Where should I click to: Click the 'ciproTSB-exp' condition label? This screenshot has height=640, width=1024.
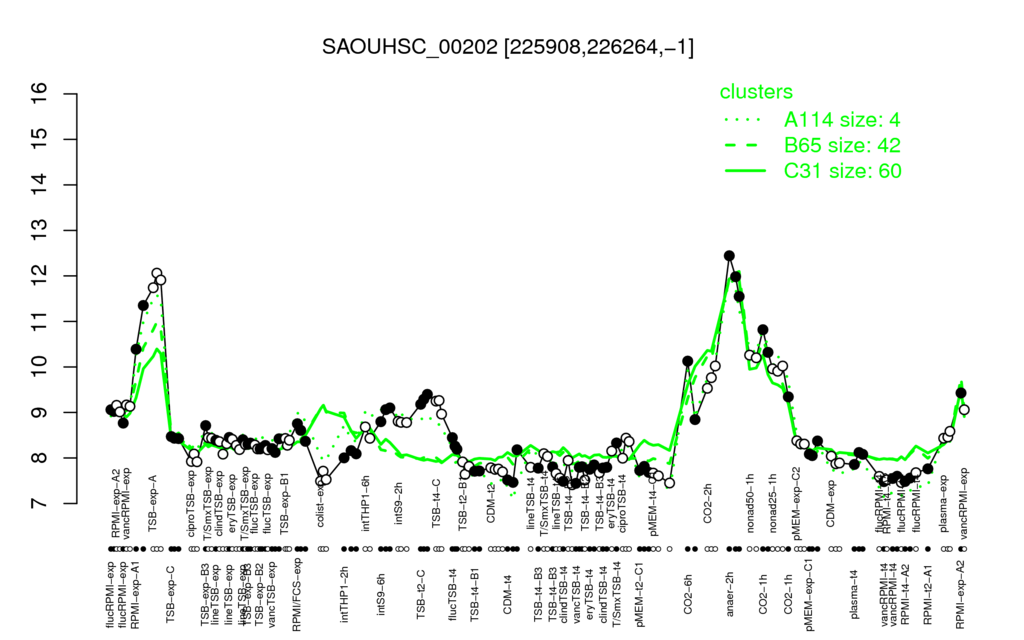coord(192,503)
